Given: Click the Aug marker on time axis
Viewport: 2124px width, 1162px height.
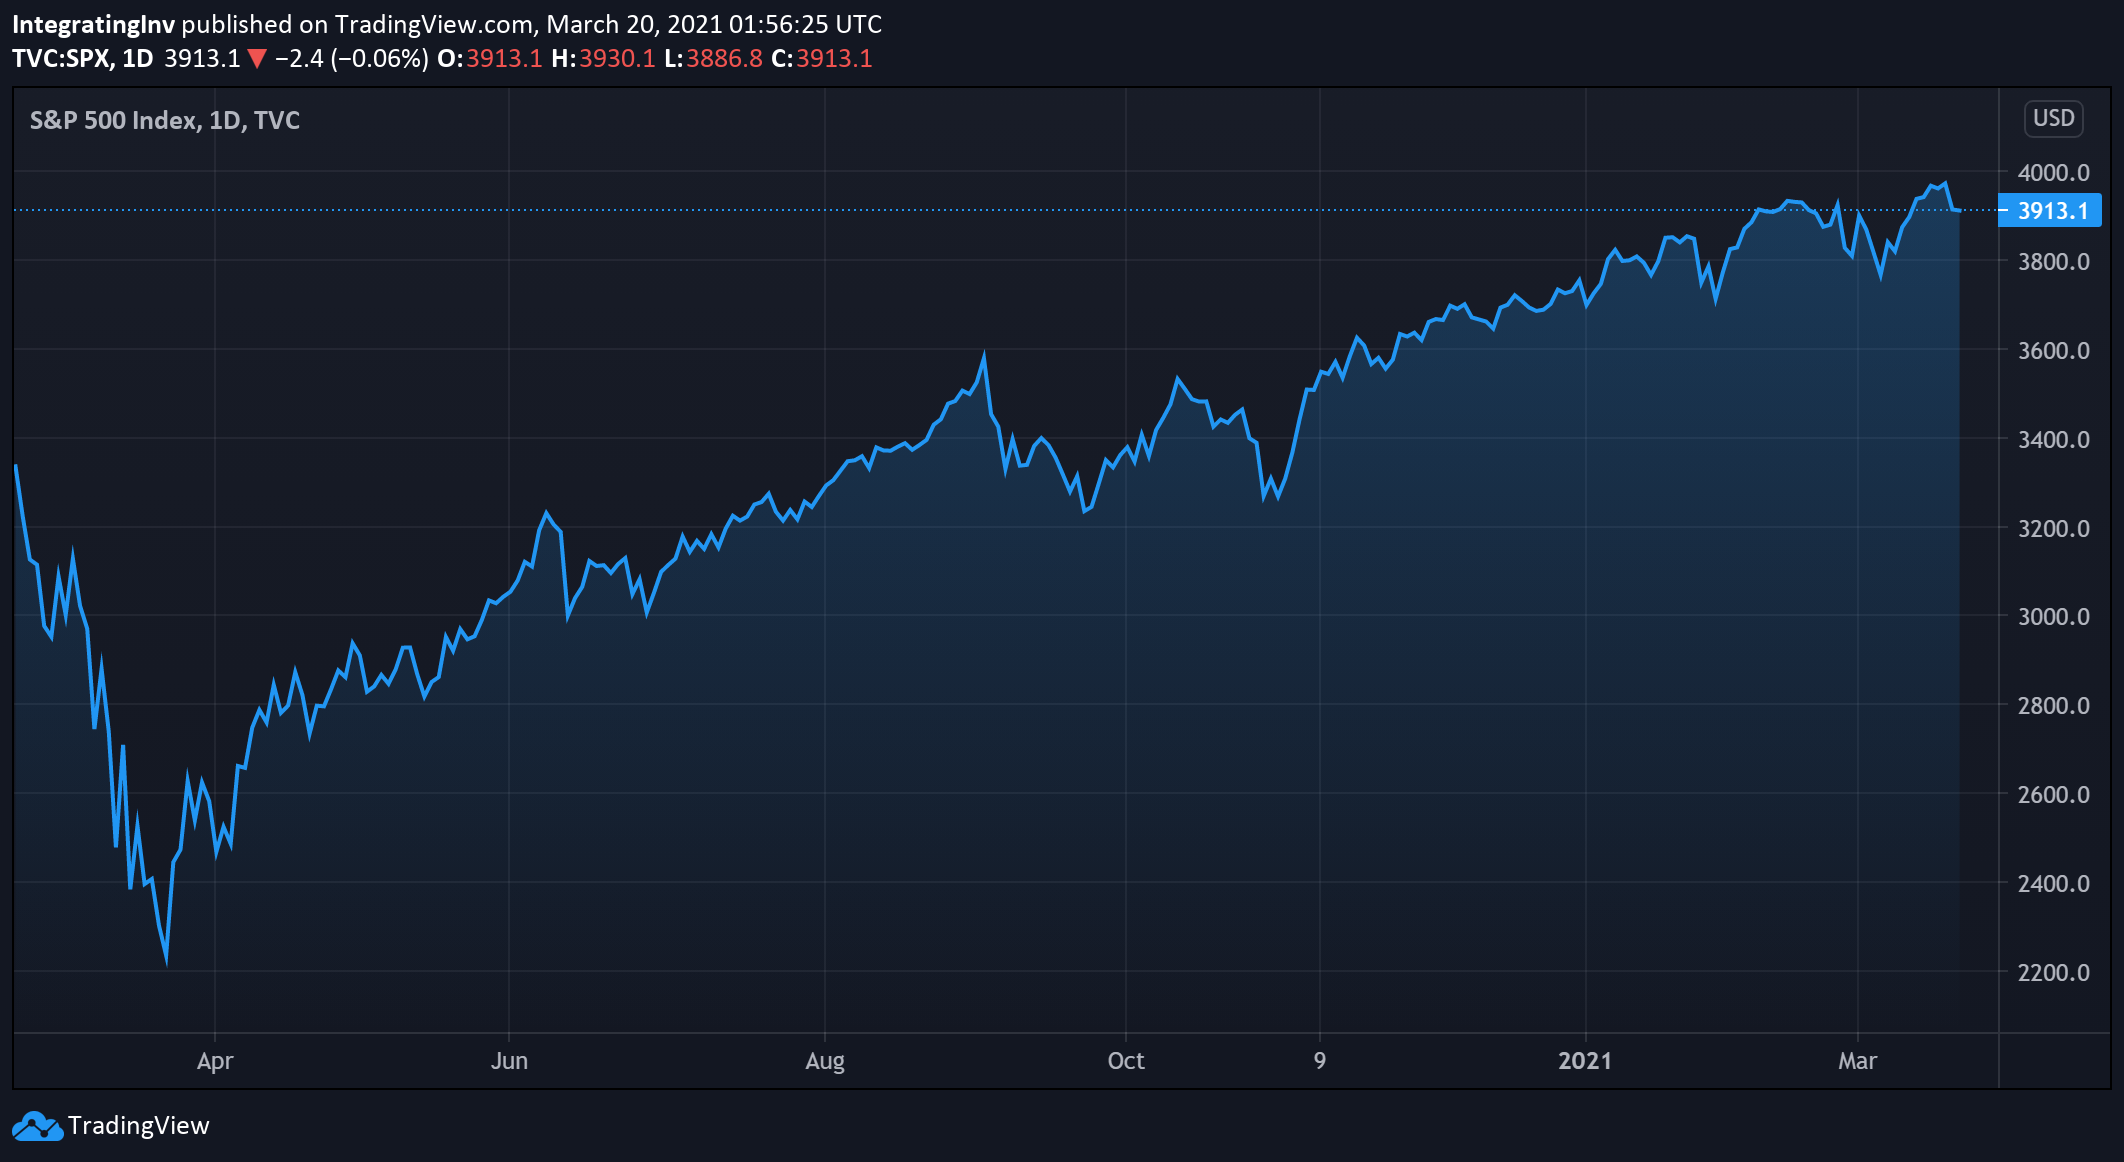Looking at the screenshot, I should 825,1061.
